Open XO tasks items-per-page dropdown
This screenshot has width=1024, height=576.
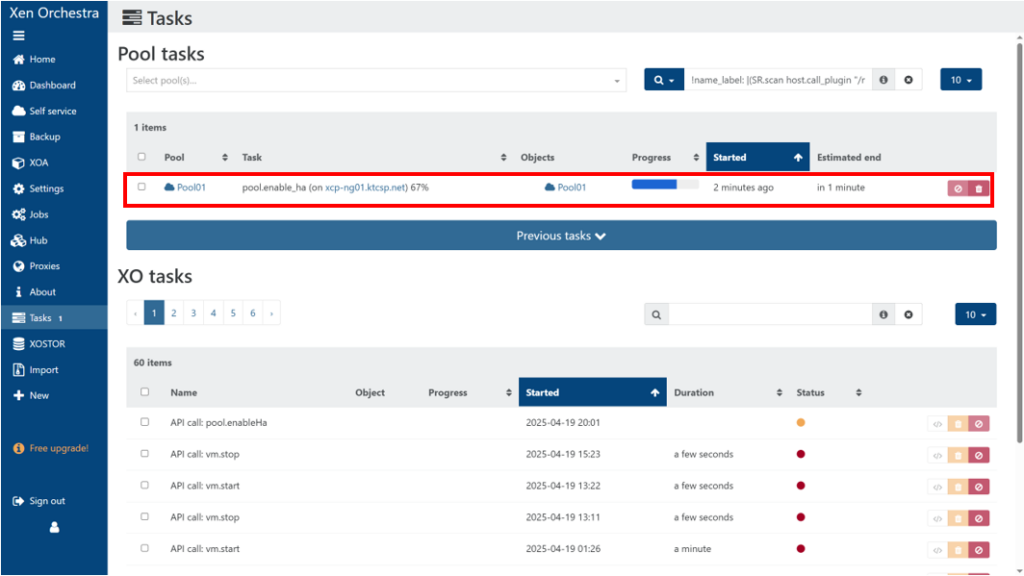point(975,314)
